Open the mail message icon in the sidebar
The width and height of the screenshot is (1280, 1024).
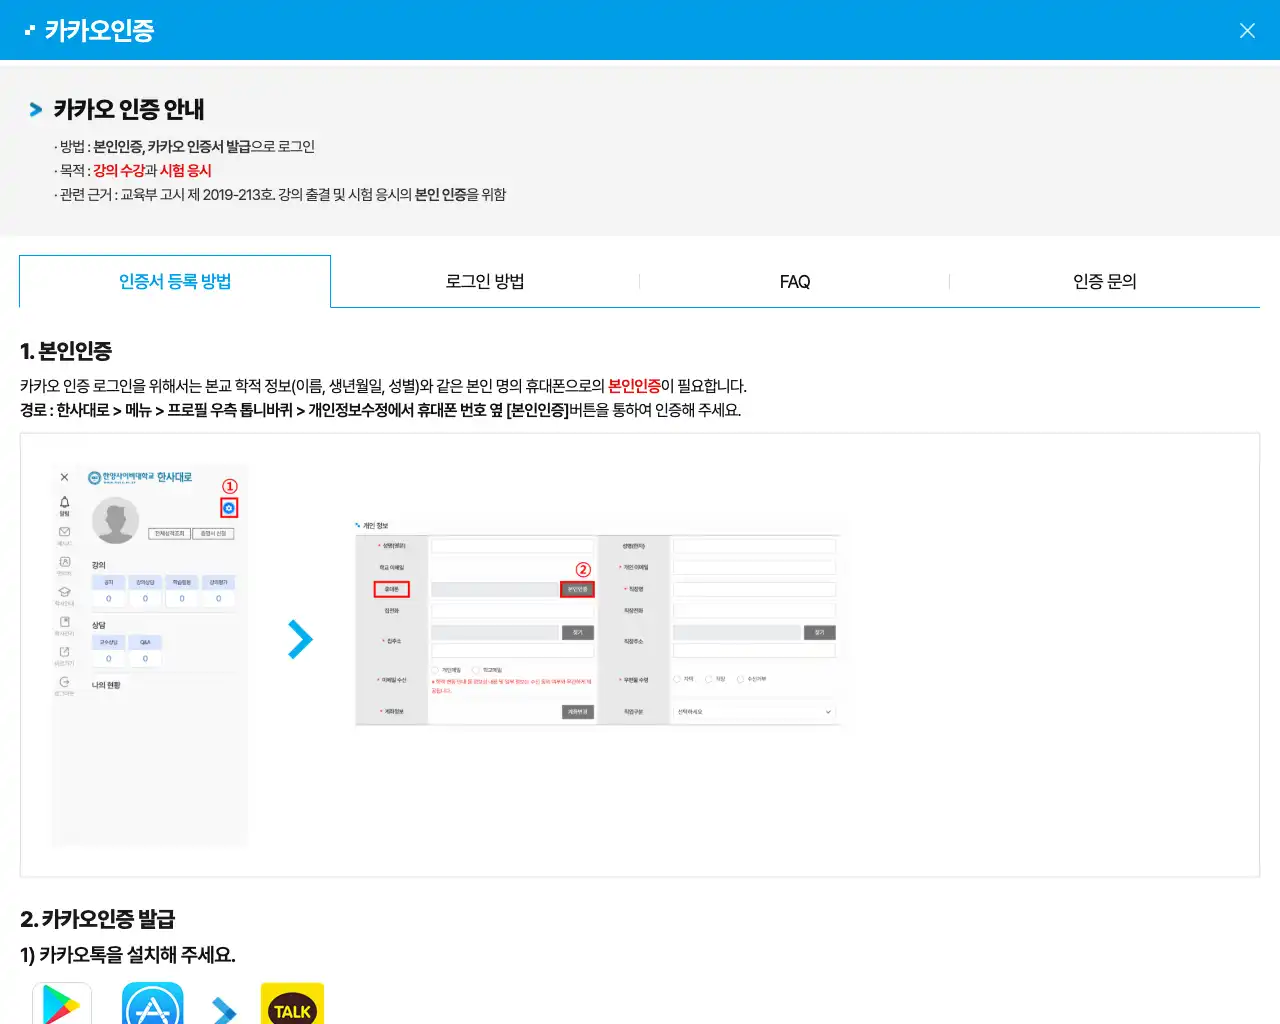pyautogui.click(x=64, y=531)
